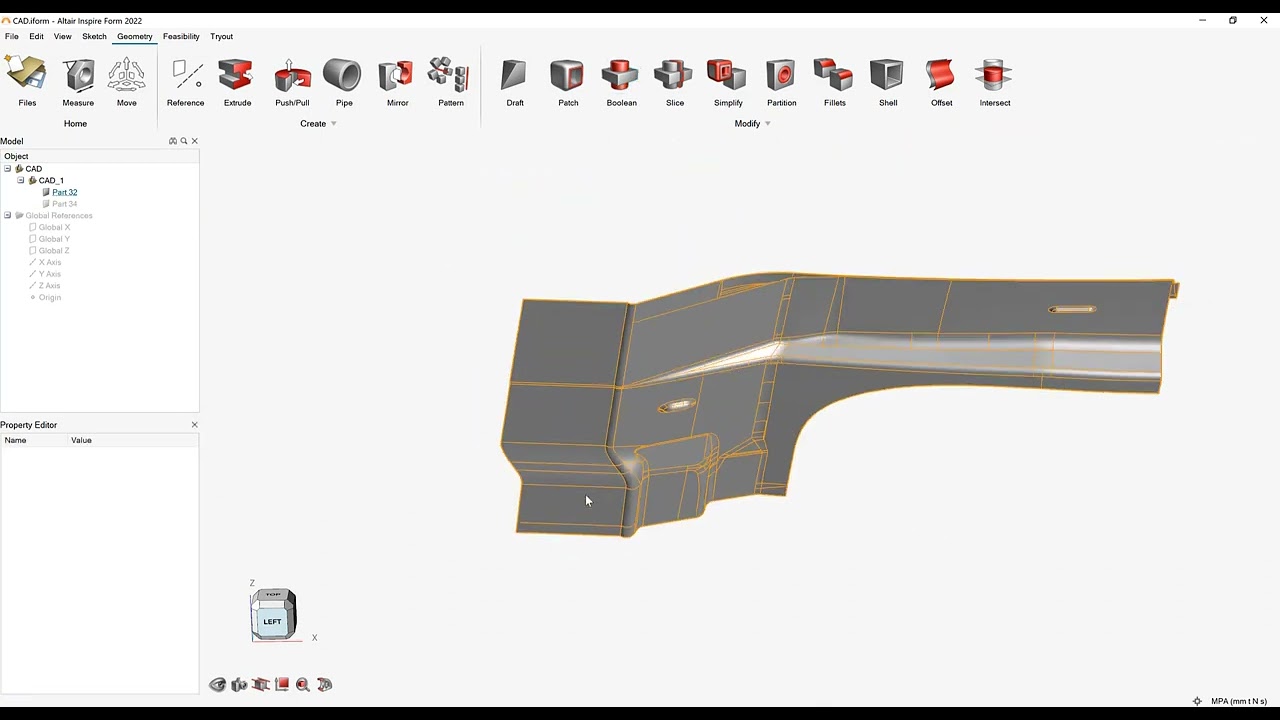The height and width of the screenshot is (720, 1280).
Task: Click the camera view icon in view toolbar
Action: 239,685
